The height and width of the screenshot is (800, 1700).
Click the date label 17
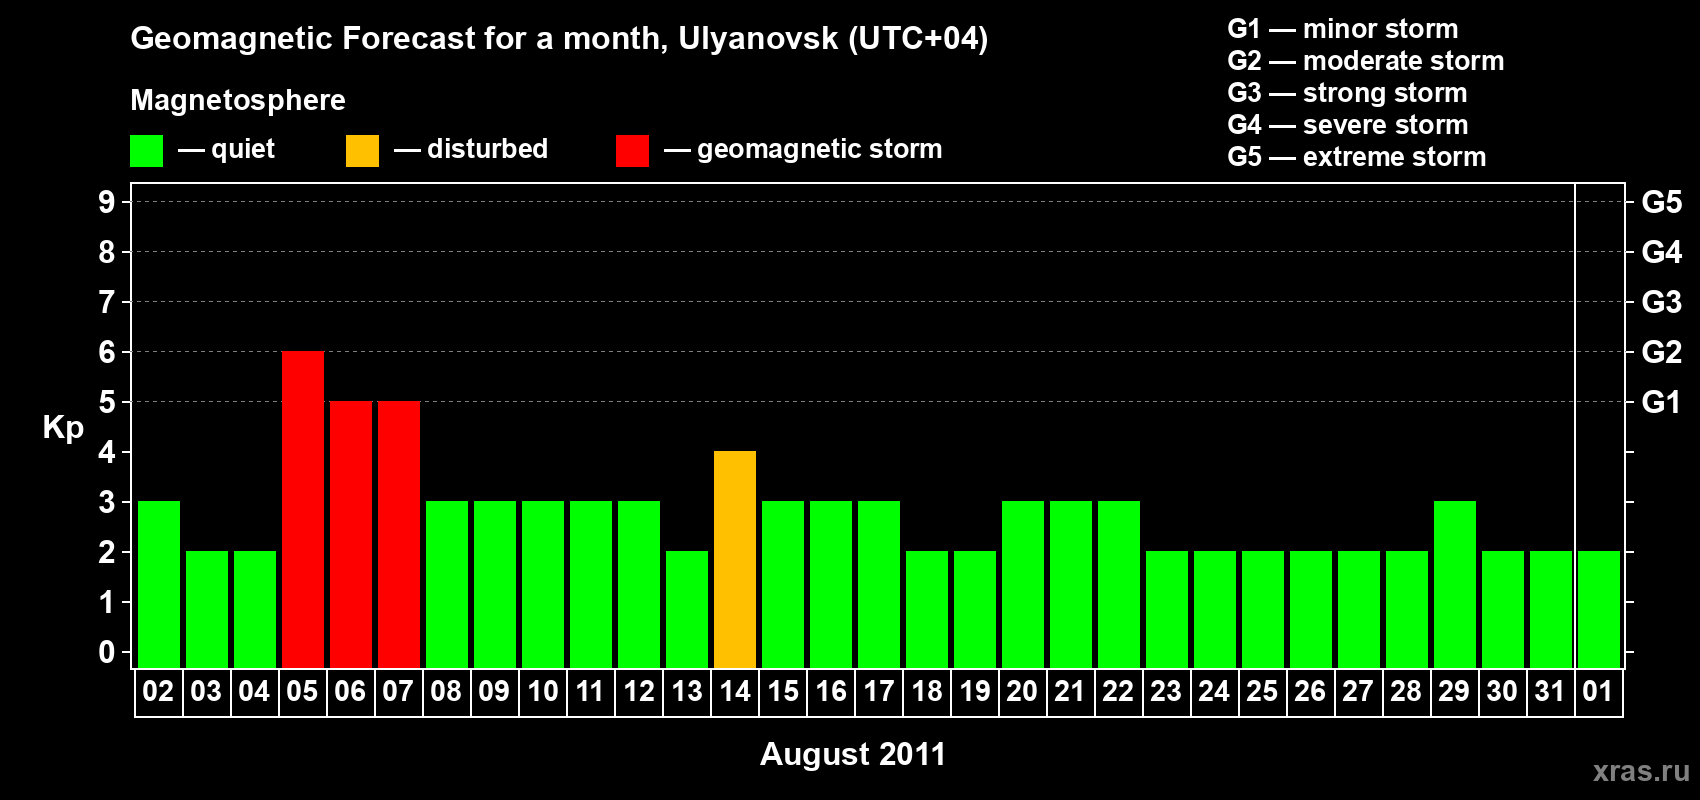point(879,691)
